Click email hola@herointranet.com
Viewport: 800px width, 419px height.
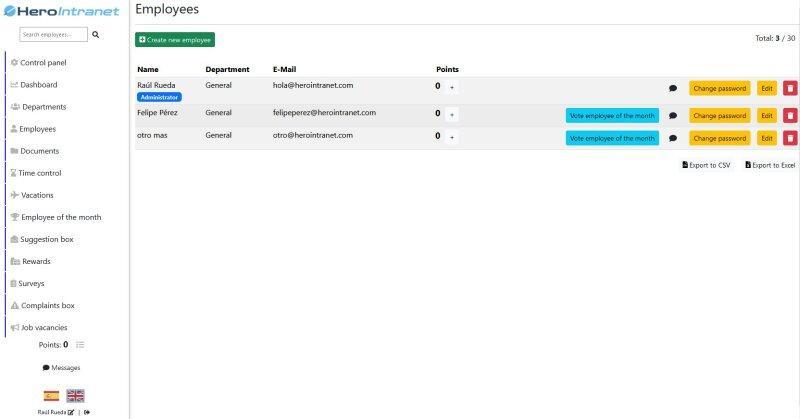click(313, 85)
